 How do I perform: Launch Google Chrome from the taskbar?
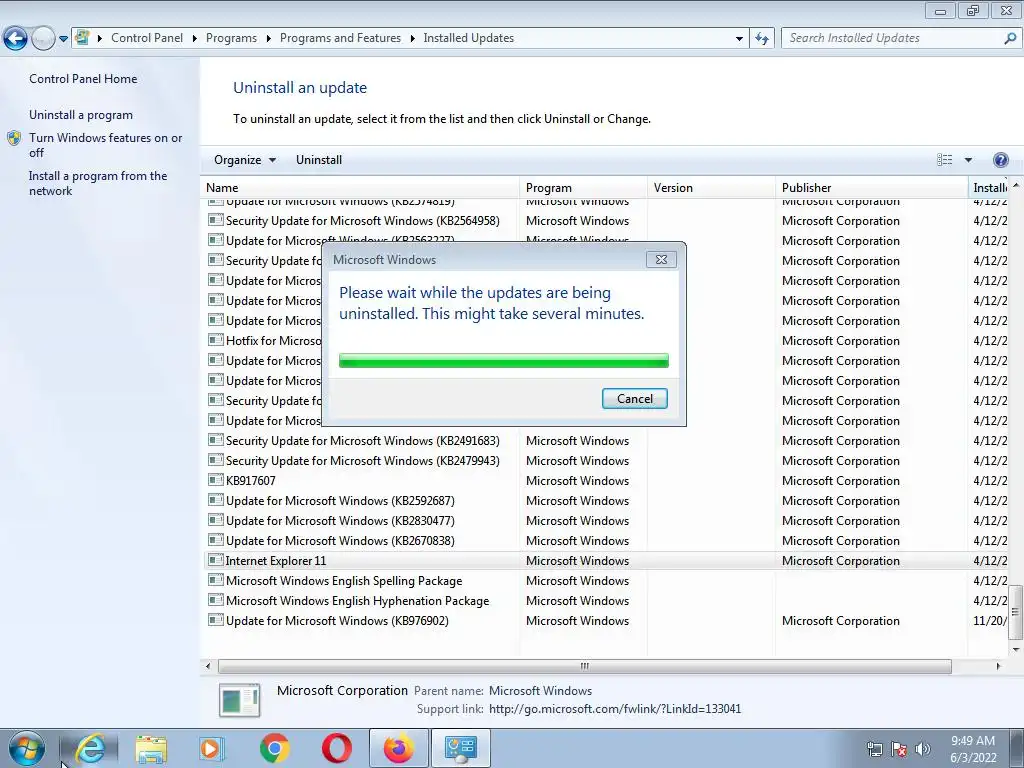pos(274,748)
